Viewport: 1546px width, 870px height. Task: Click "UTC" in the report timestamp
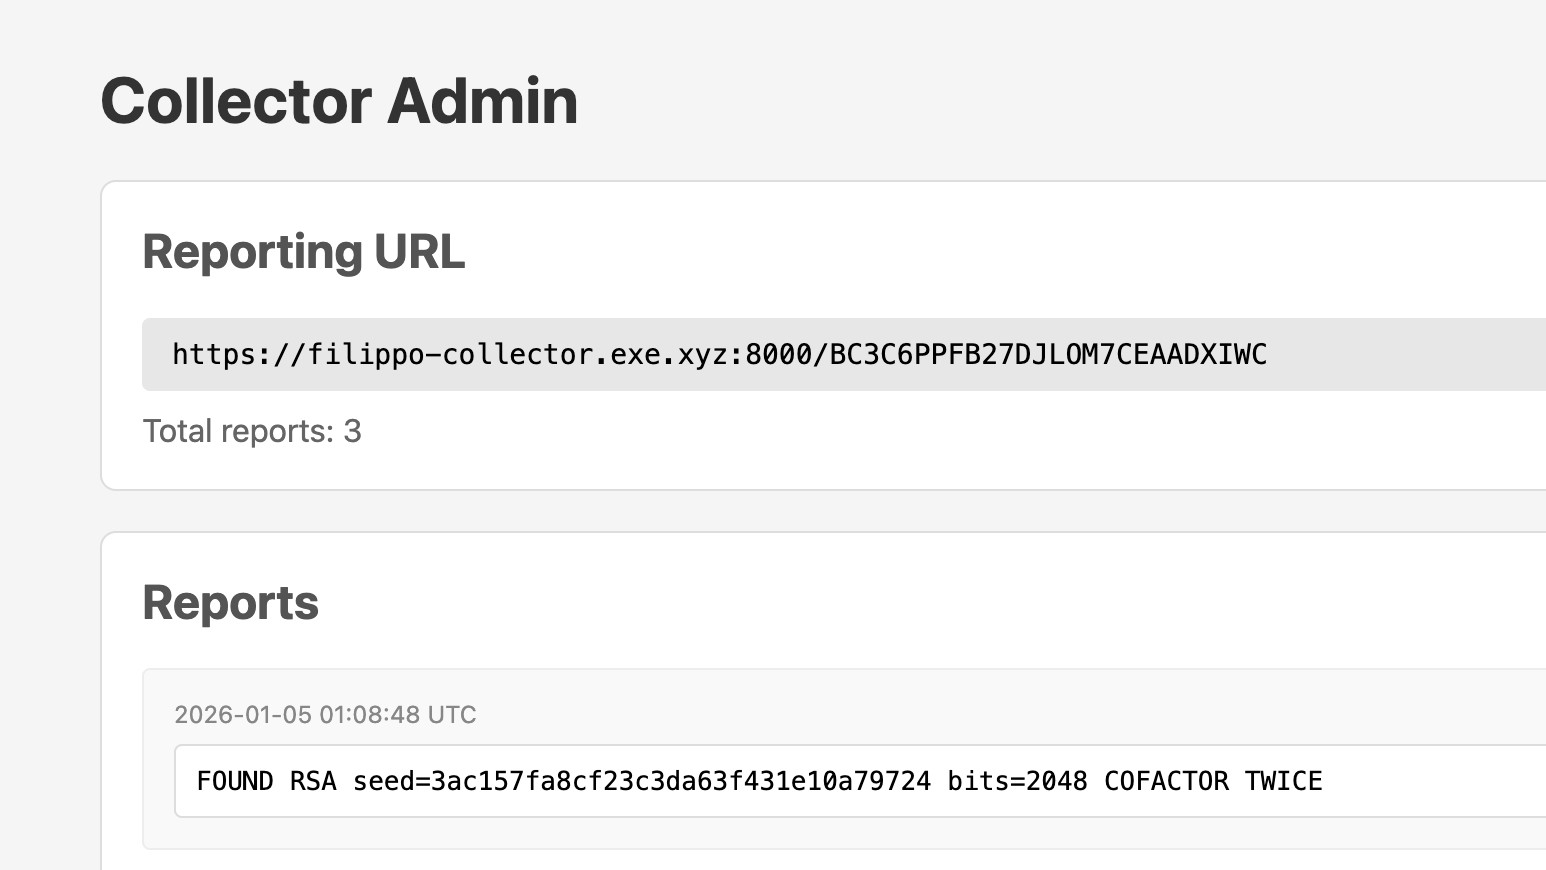click(x=452, y=715)
